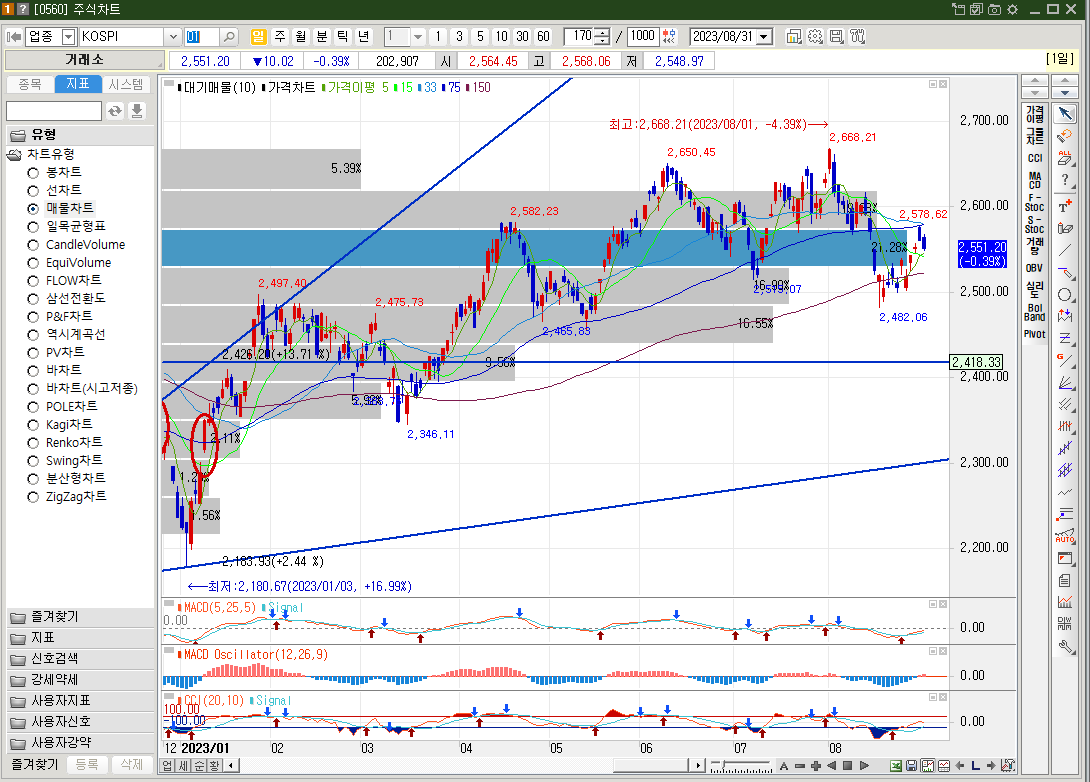Open the wrench settings tool in right toolbar

click(1065, 648)
